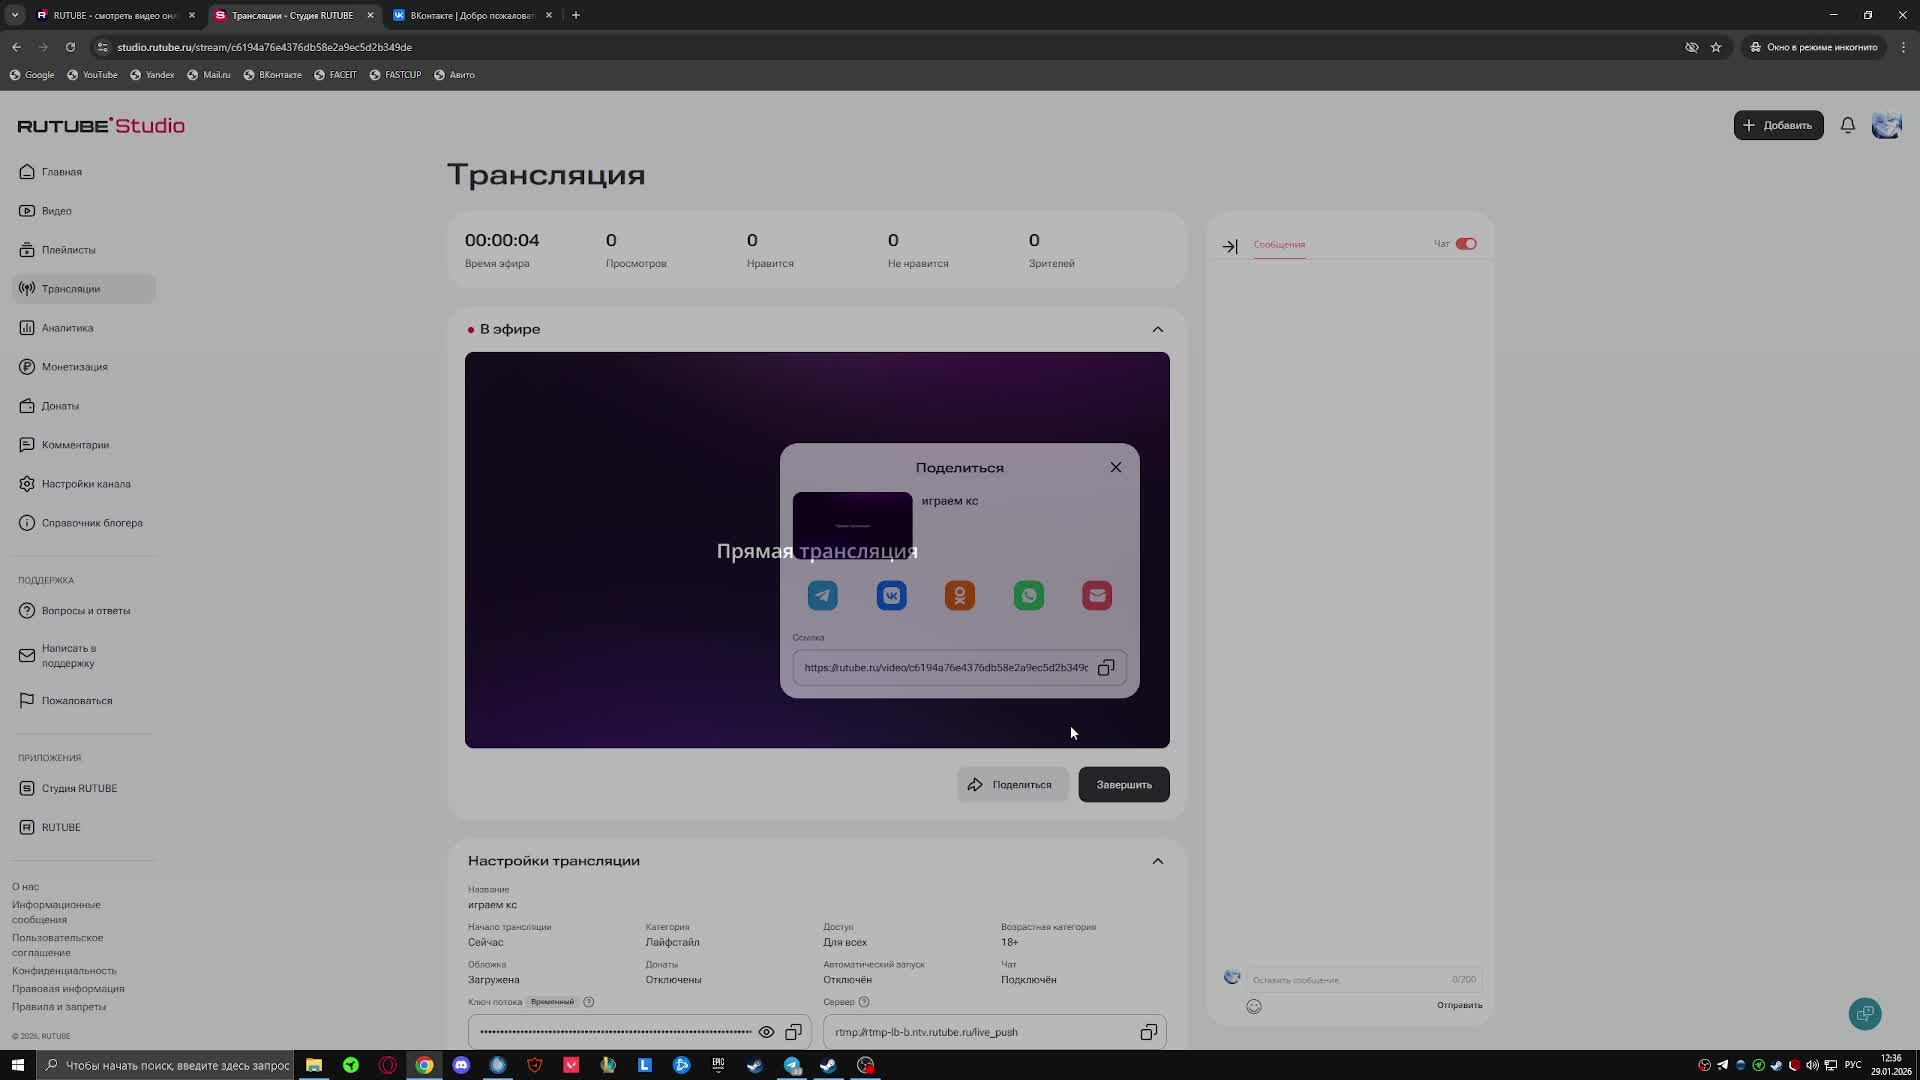Reveal the stream key with the eye icon
This screenshot has width=1920, height=1080.
click(x=766, y=1032)
